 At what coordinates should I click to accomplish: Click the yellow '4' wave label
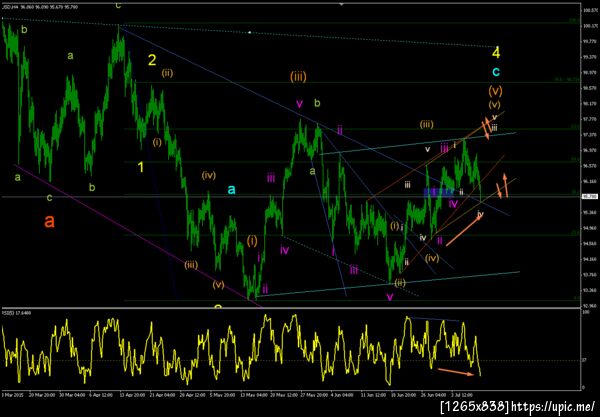496,52
